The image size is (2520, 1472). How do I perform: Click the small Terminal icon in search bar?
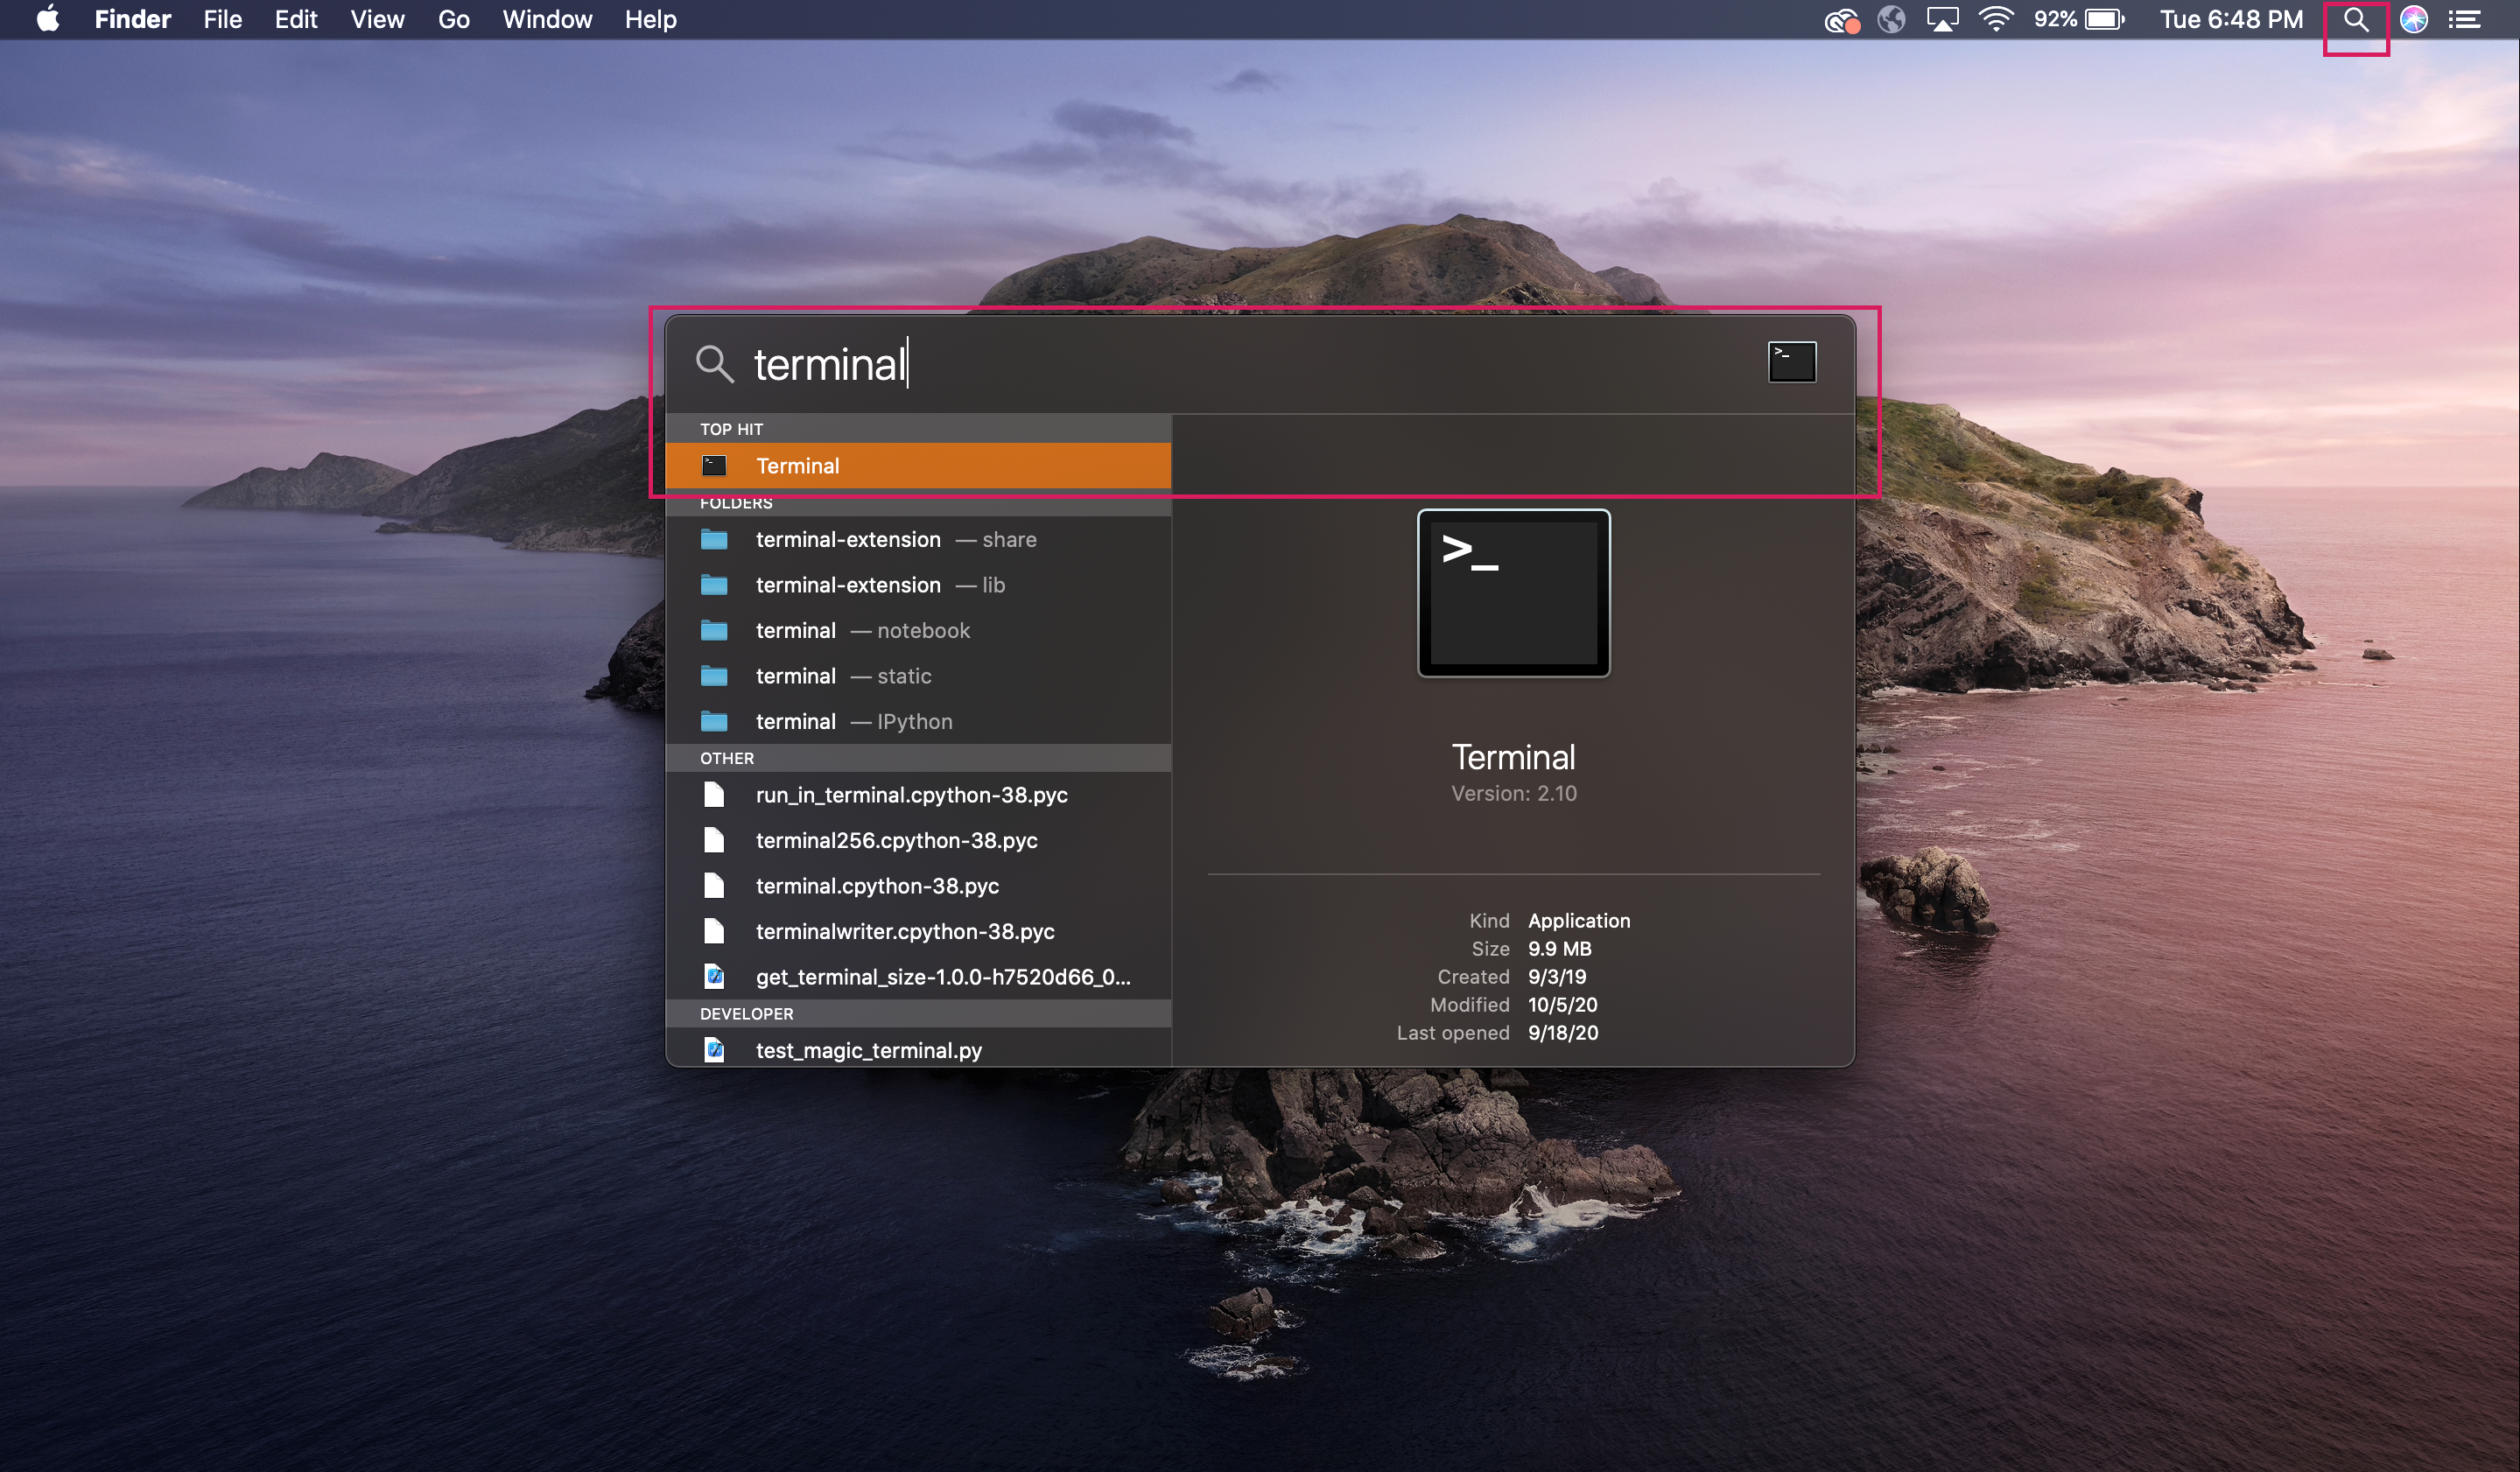click(x=1792, y=361)
